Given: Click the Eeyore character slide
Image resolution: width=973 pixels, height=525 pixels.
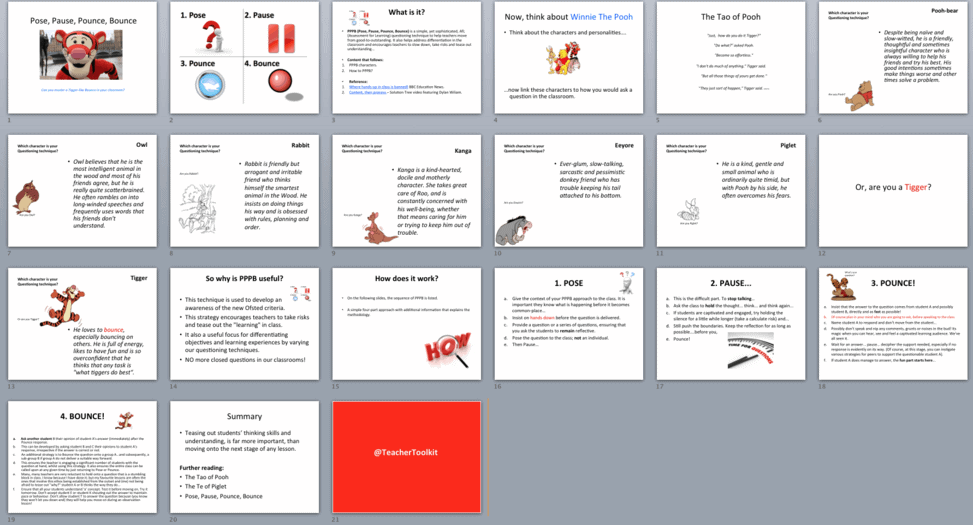Looking at the screenshot, I should click(569, 191).
